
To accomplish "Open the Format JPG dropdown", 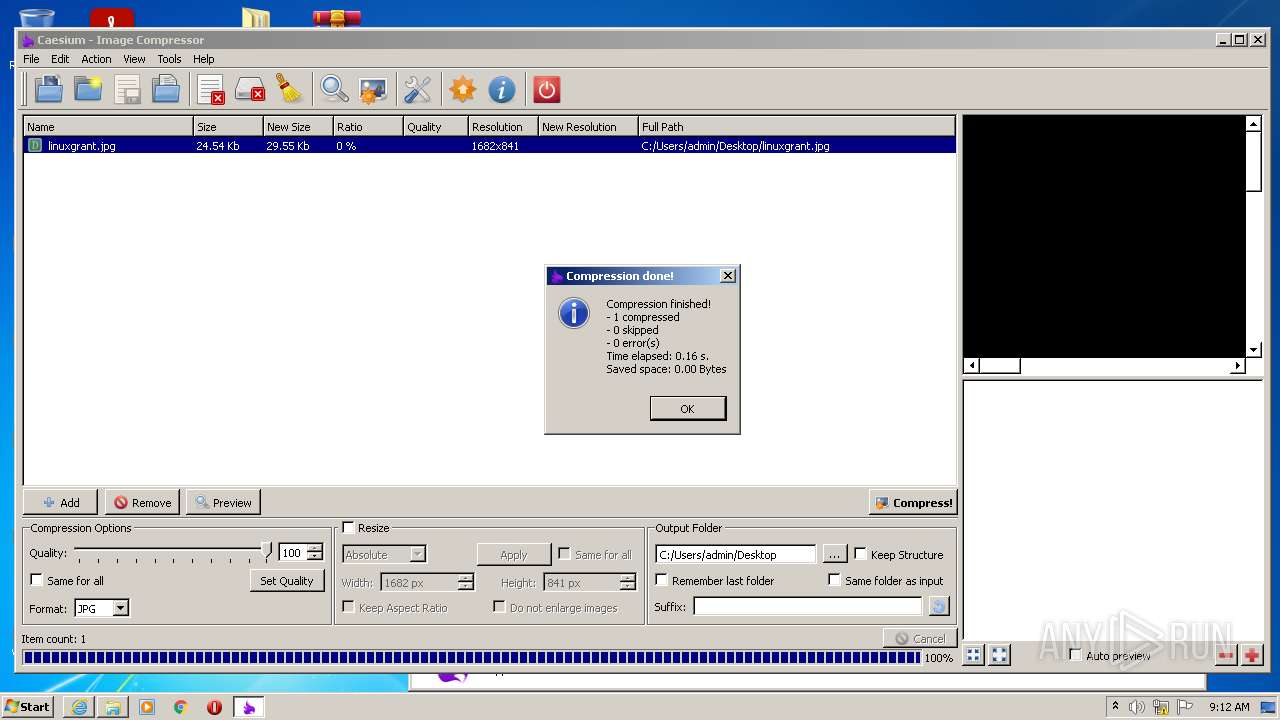I will coord(102,608).
